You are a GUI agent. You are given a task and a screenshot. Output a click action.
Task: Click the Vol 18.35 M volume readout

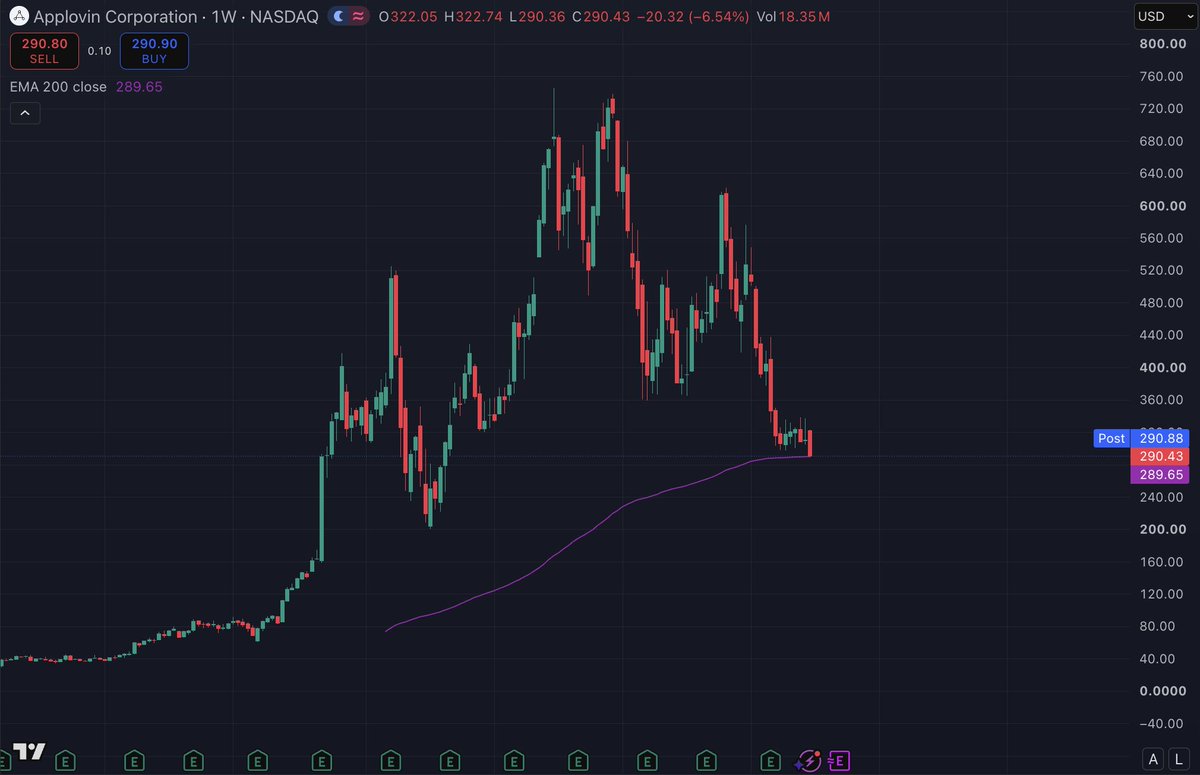[x=793, y=17]
